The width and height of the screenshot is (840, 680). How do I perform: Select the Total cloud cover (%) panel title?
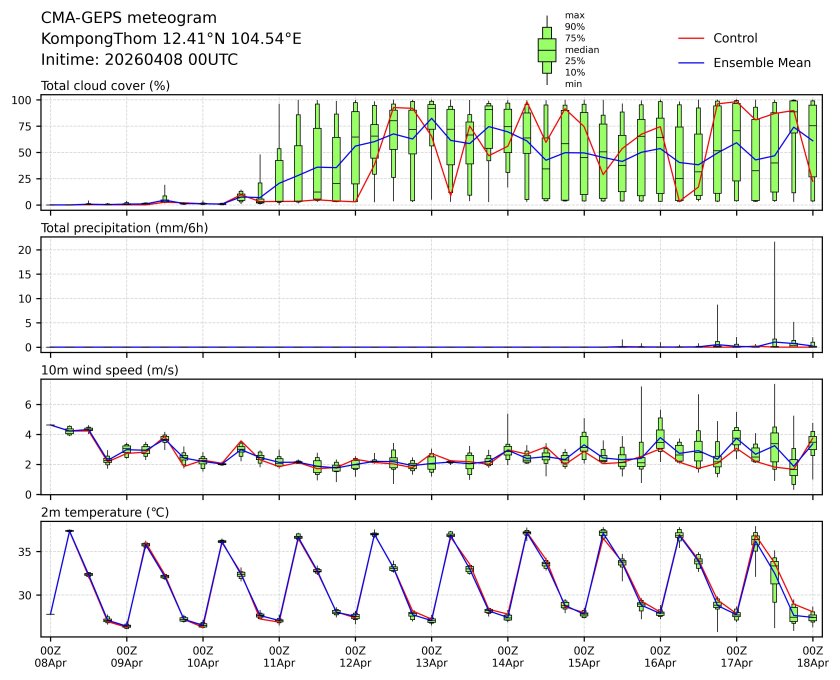pos(105,86)
